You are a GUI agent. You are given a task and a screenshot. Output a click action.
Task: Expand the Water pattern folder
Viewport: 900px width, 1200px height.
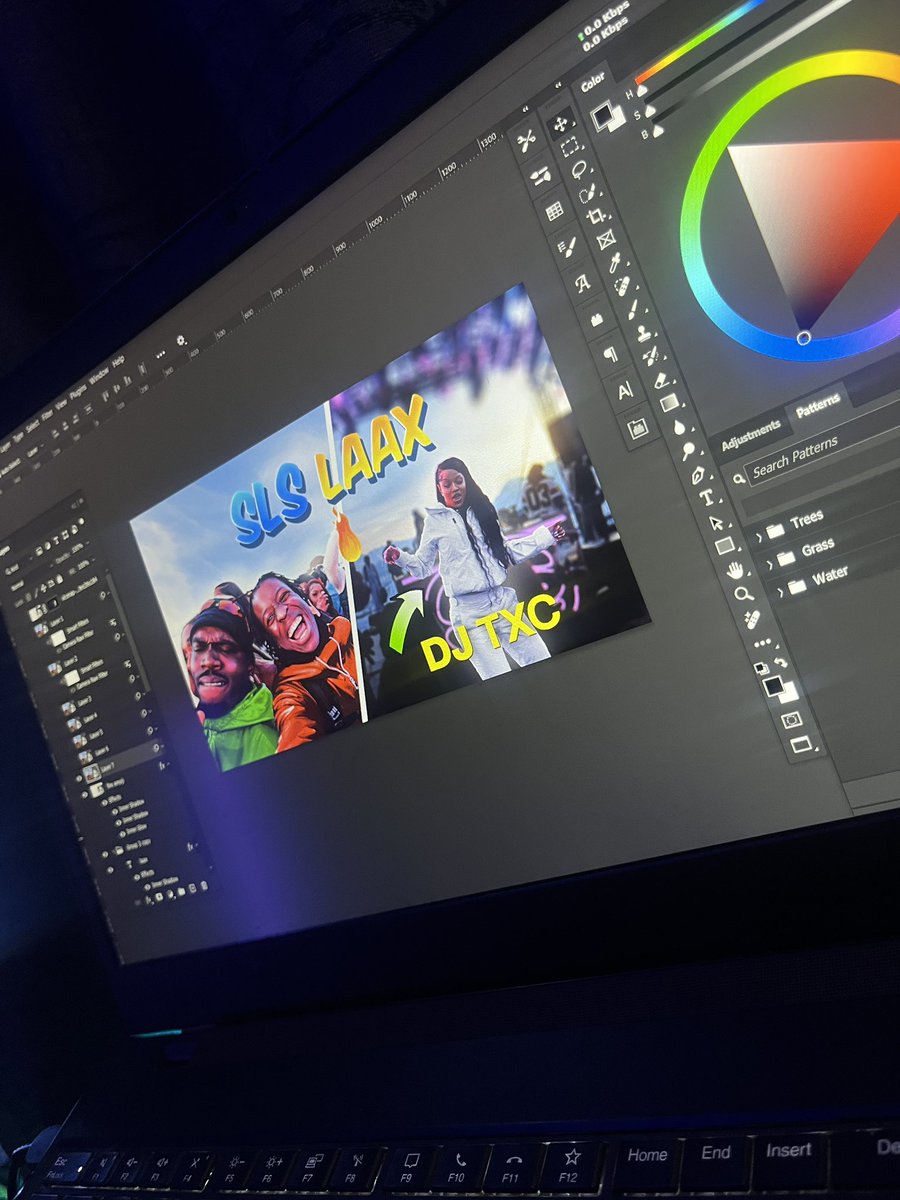[x=780, y=592]
